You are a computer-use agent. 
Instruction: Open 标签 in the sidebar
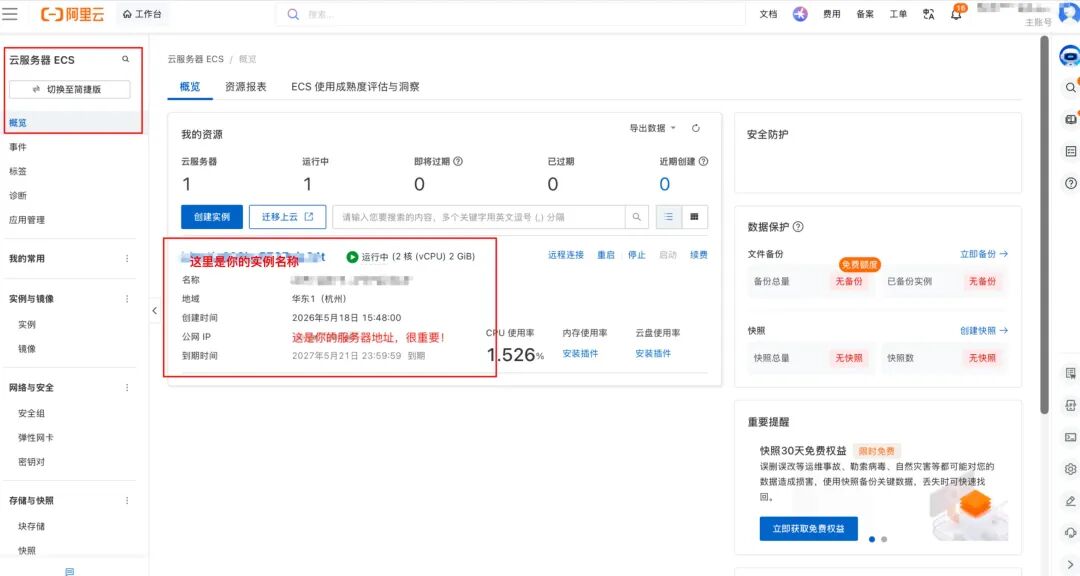(18, 171)
